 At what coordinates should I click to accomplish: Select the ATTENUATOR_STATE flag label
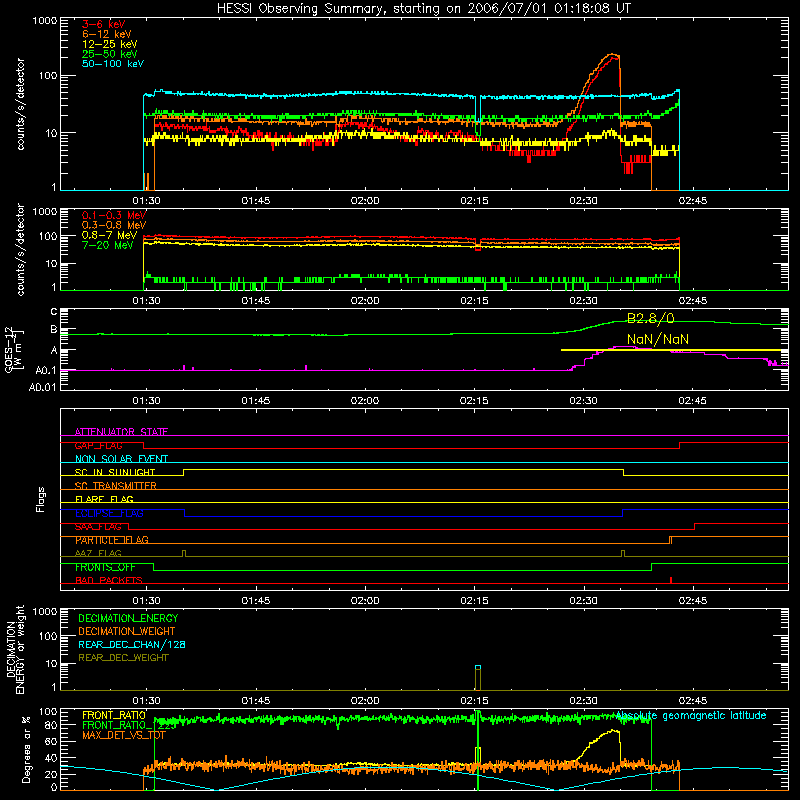pyautogui.click(x=121, y=432)
